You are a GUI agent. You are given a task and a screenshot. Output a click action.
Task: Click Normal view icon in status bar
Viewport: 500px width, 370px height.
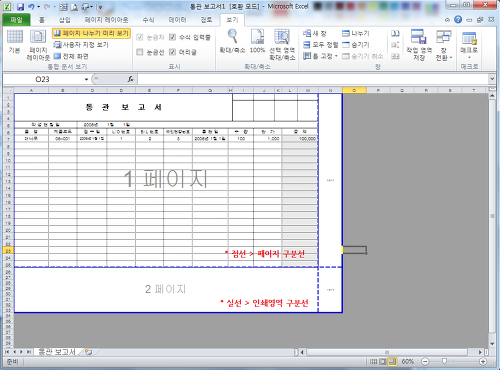pyautogui.click(x=374, y=361)
